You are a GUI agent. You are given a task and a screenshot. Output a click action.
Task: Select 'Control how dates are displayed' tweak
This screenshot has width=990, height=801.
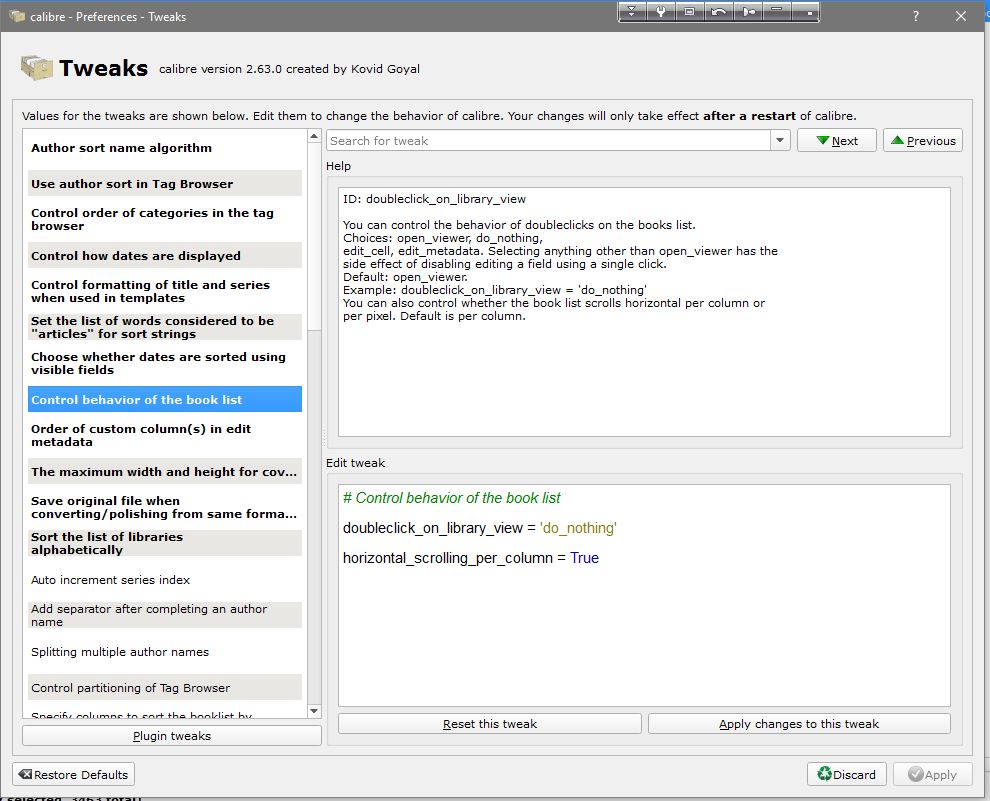coord(136,256)
